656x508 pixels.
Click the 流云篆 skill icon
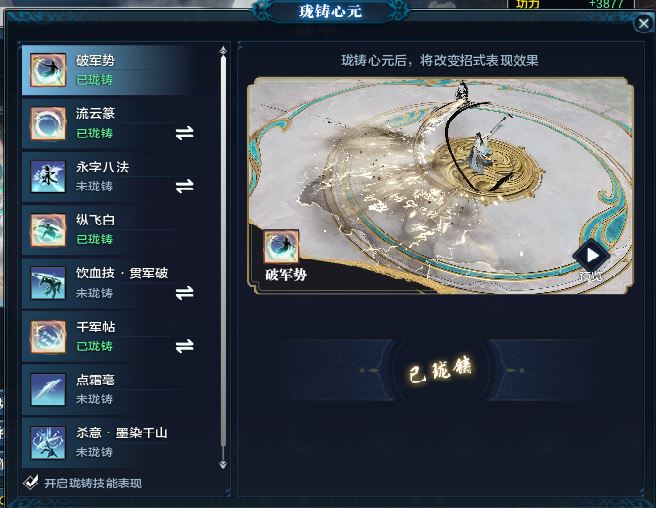[48, 123]
